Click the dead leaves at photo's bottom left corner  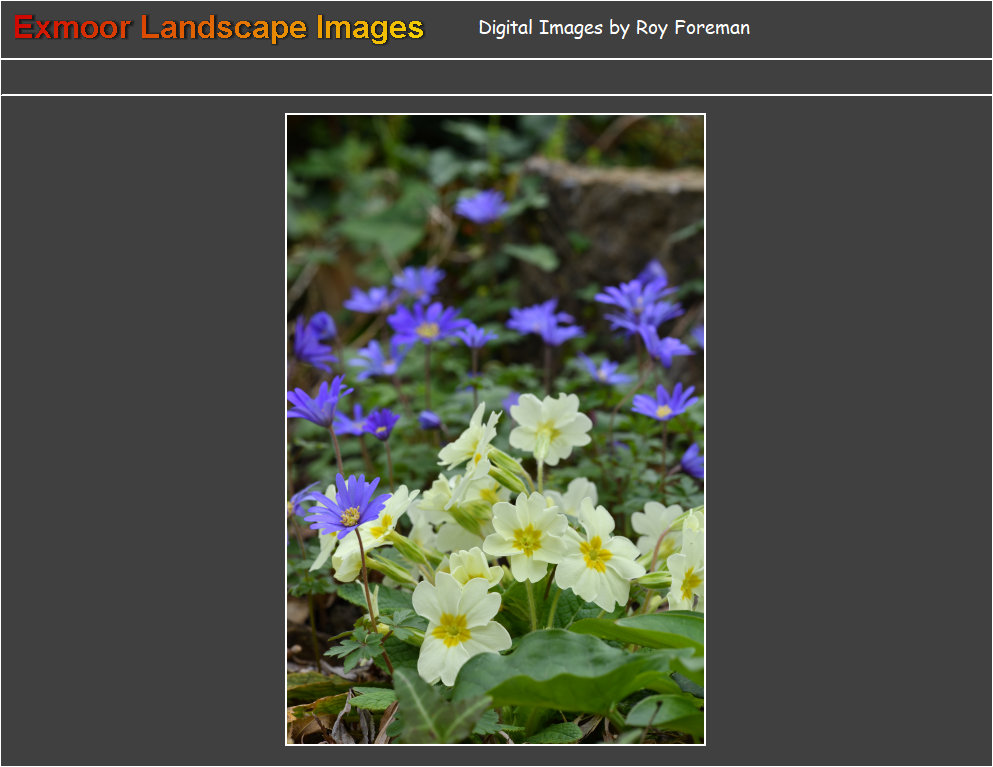[x=310, y=715]
